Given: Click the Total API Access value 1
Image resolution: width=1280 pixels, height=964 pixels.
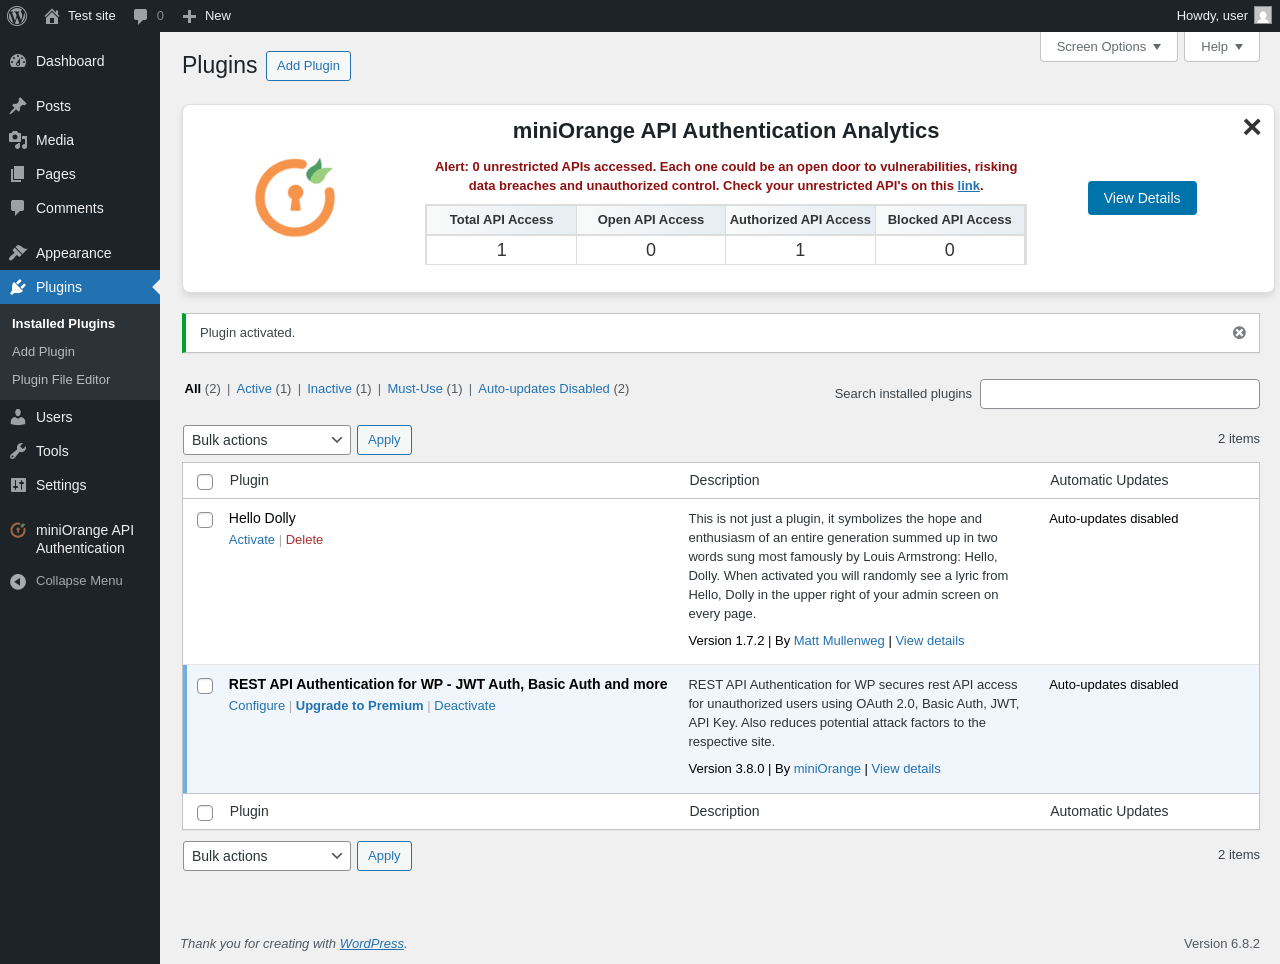Looking at the screenshot, I should coord(502,250).
